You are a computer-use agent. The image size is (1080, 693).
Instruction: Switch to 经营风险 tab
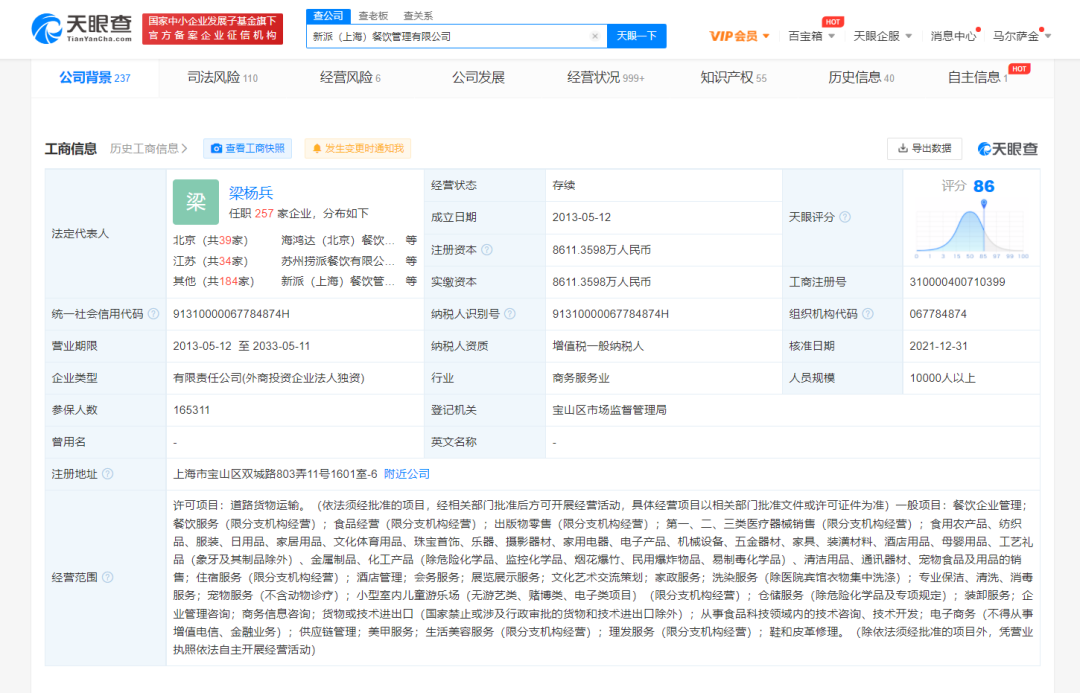[350, 77]
